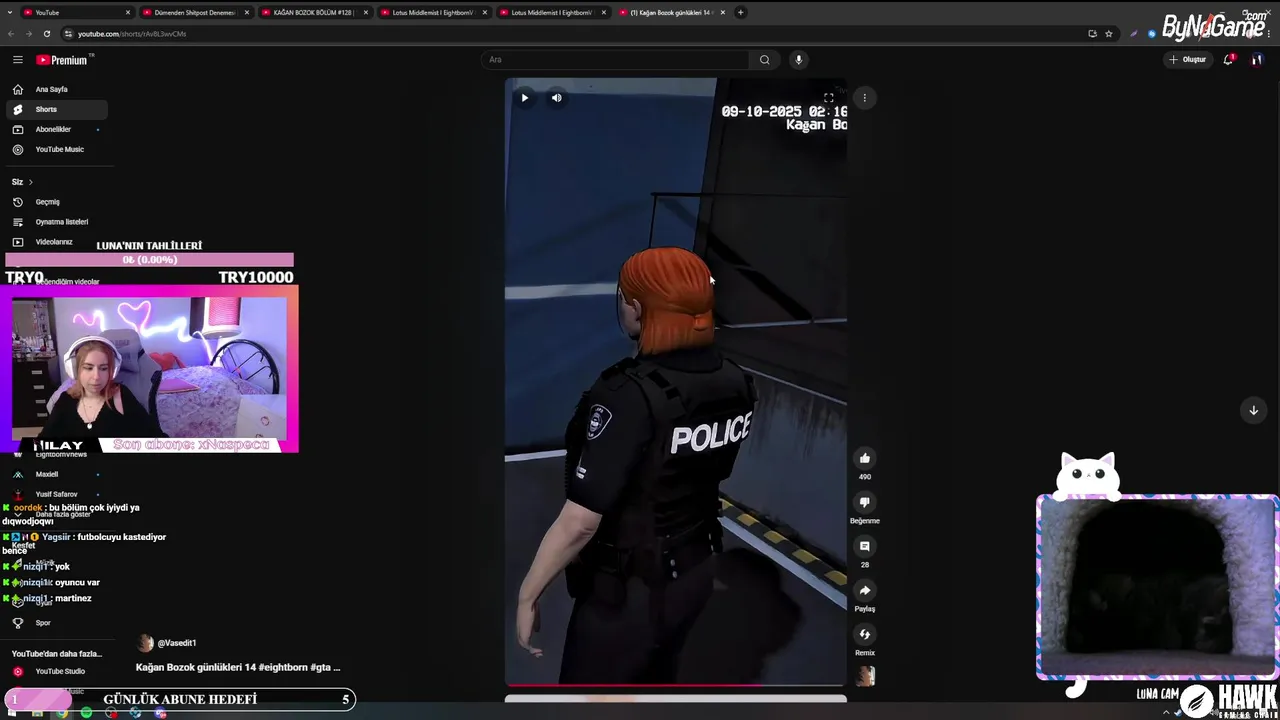Play the Shorts video
This screenshot has width=1280, height=720.
524,98
